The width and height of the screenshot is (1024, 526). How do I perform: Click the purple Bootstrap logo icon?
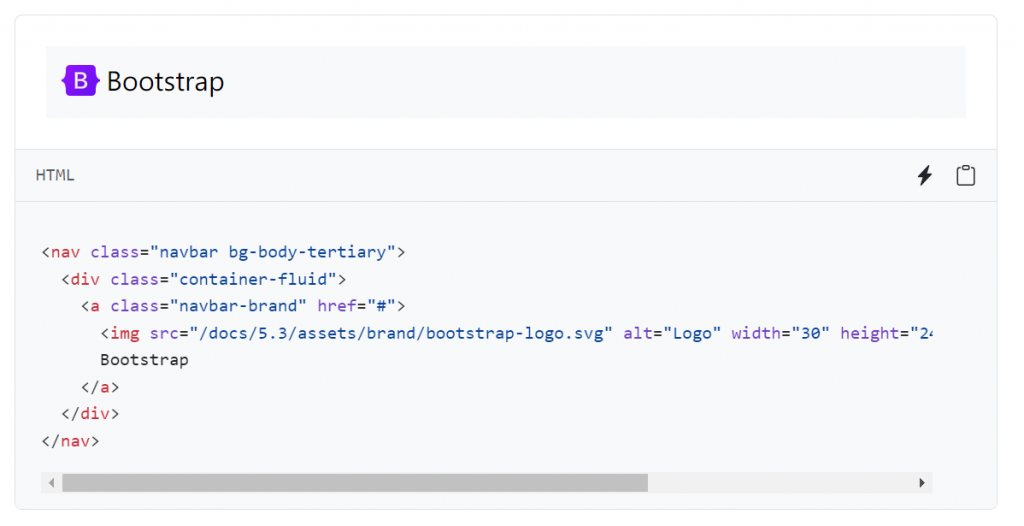[x=80, y=81]
